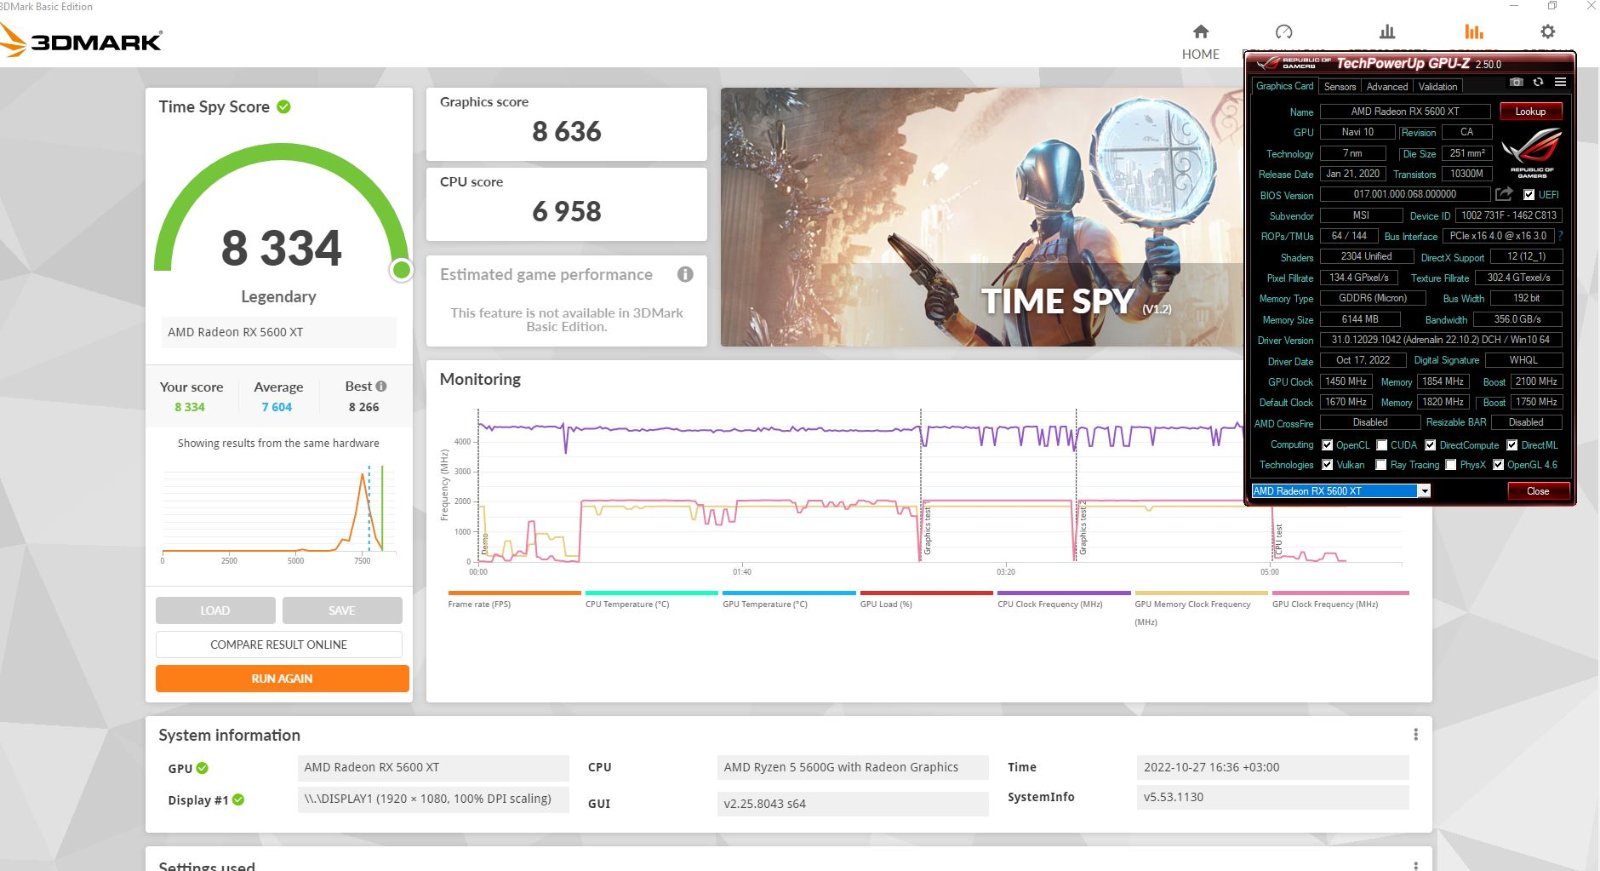Open the orange Results bars icon
This screenshot has width=1600, height=871.
(x=1474, y=32)
